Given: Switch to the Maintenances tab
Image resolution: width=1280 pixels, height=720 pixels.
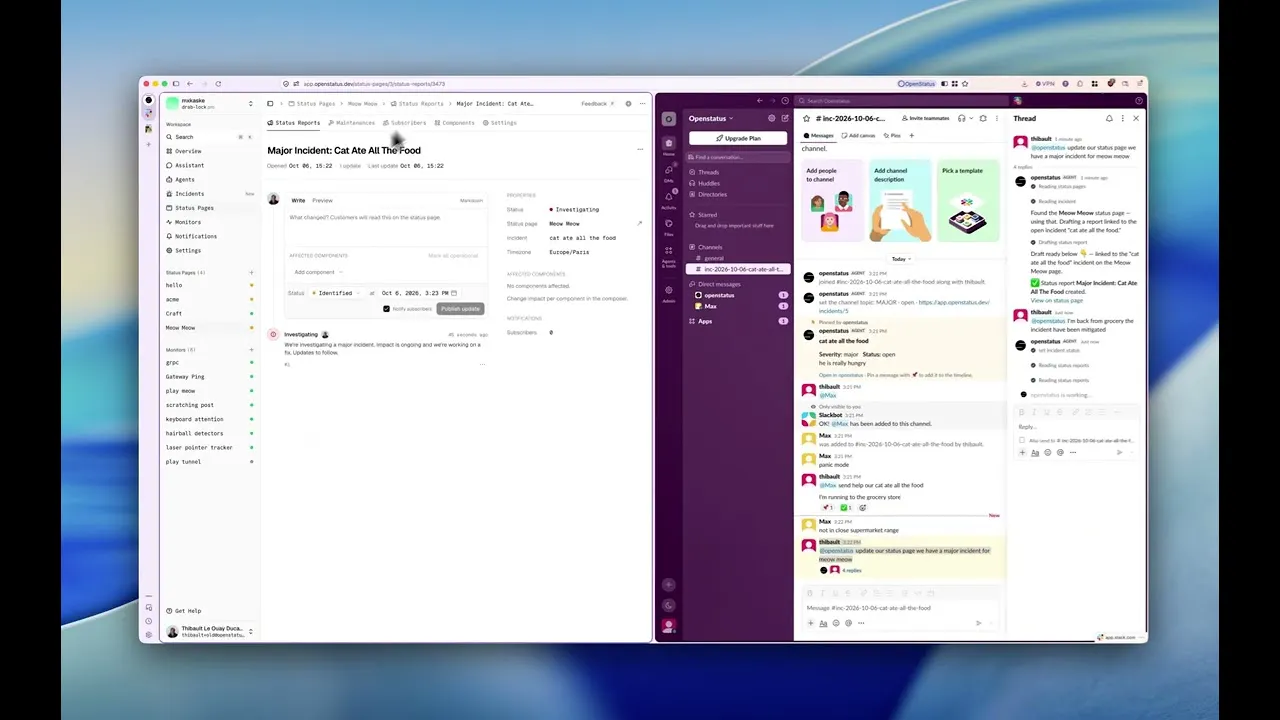Looking at the screenshot, I should click(351, 123).
